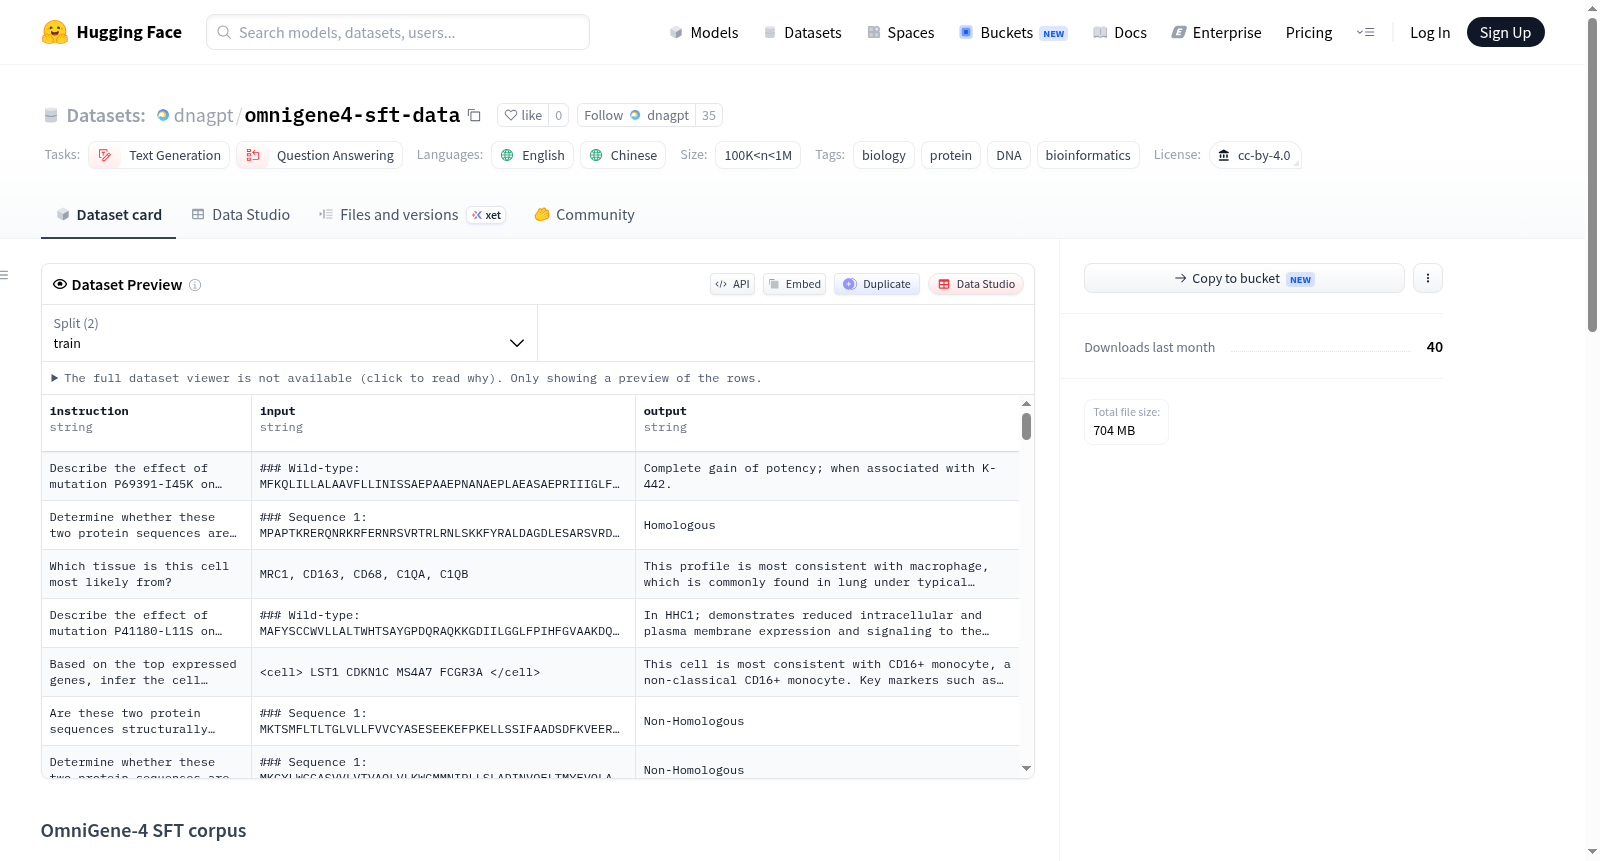Click the globe icon on English tag
This screenshot has width=1600, height=861.
[507, 155]
